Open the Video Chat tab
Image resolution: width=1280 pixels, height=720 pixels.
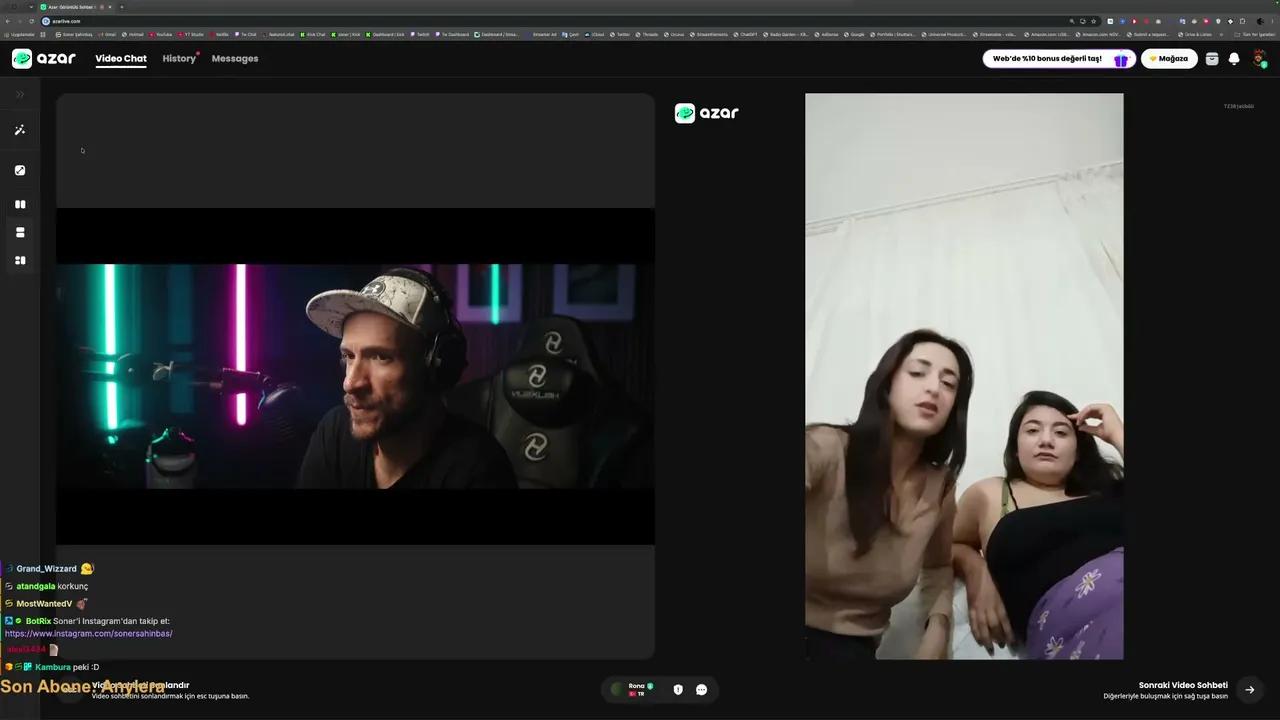(x=121, y=58)
